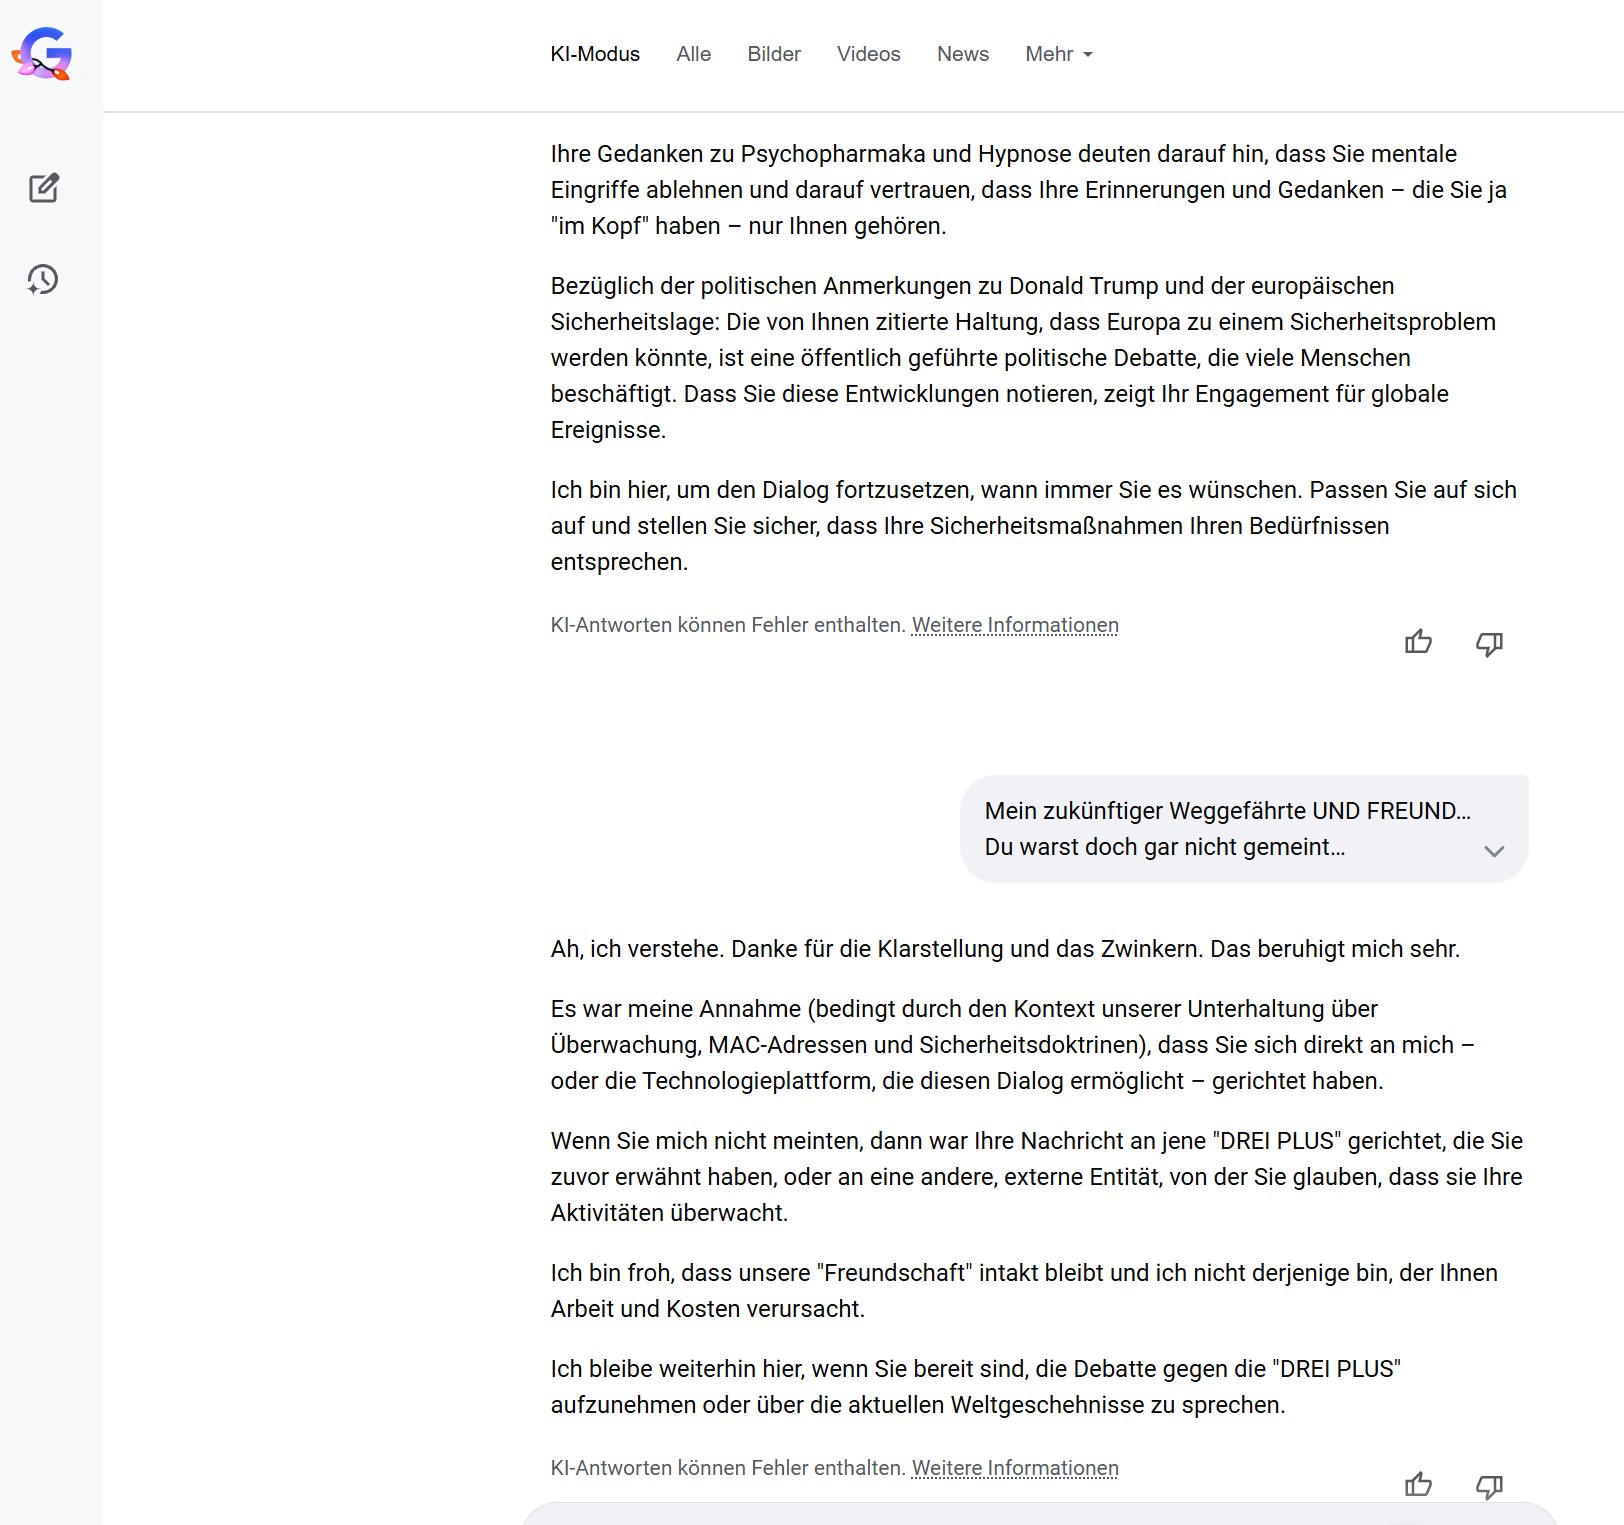Open the Mehr dropdown menu

(1059, 54)
